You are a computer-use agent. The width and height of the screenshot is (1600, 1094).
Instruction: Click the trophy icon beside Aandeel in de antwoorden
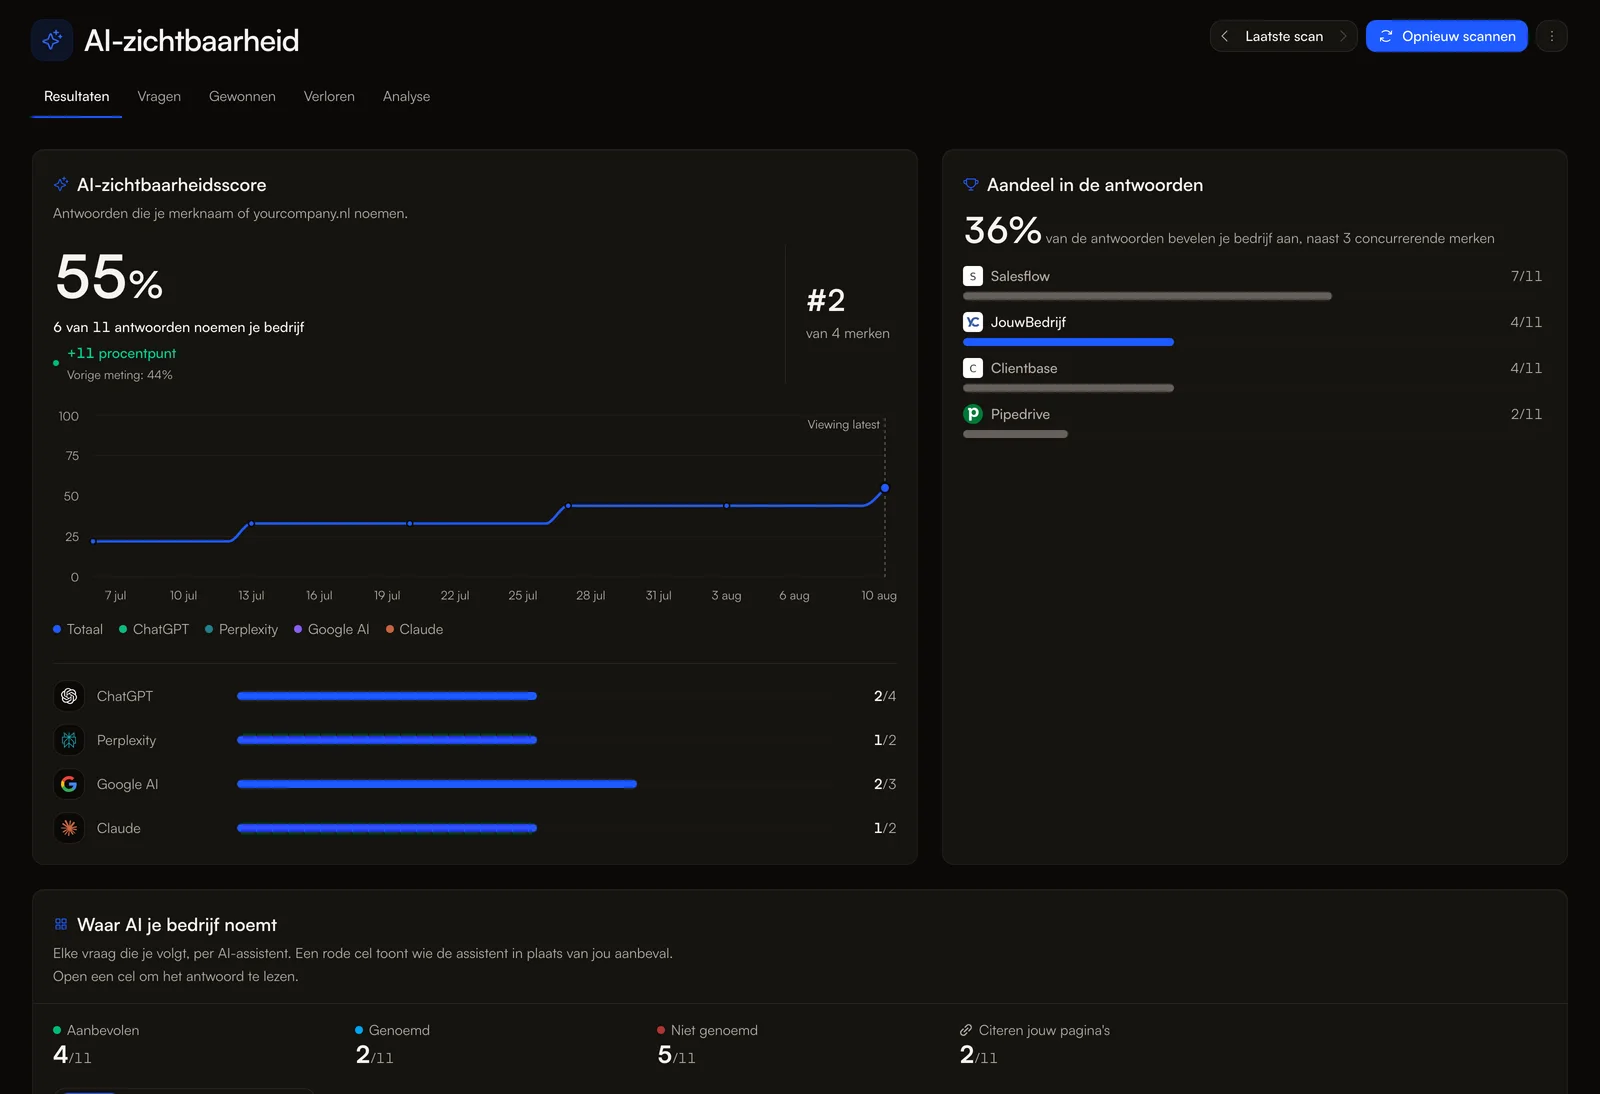point(970,185)
